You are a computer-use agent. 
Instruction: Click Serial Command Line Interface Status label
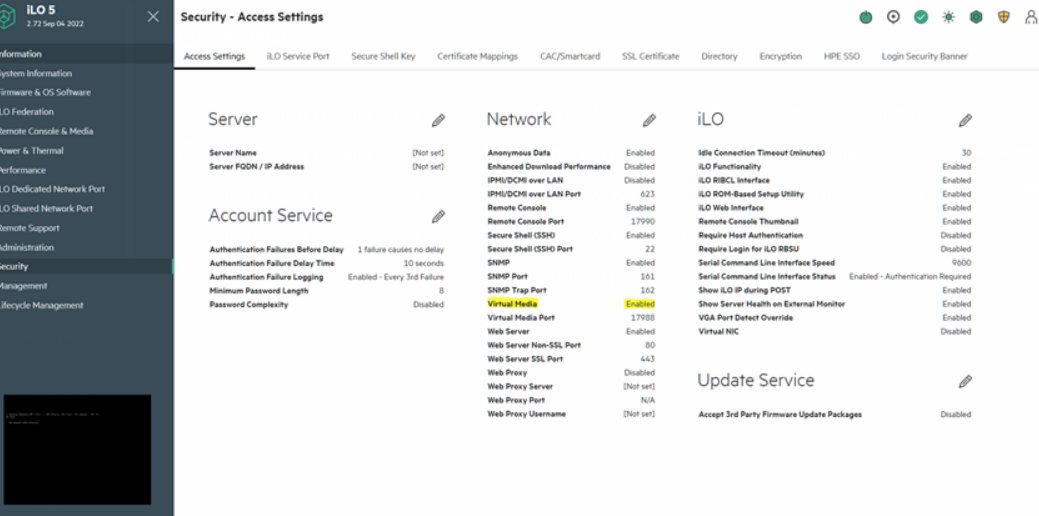coord(767,277)
